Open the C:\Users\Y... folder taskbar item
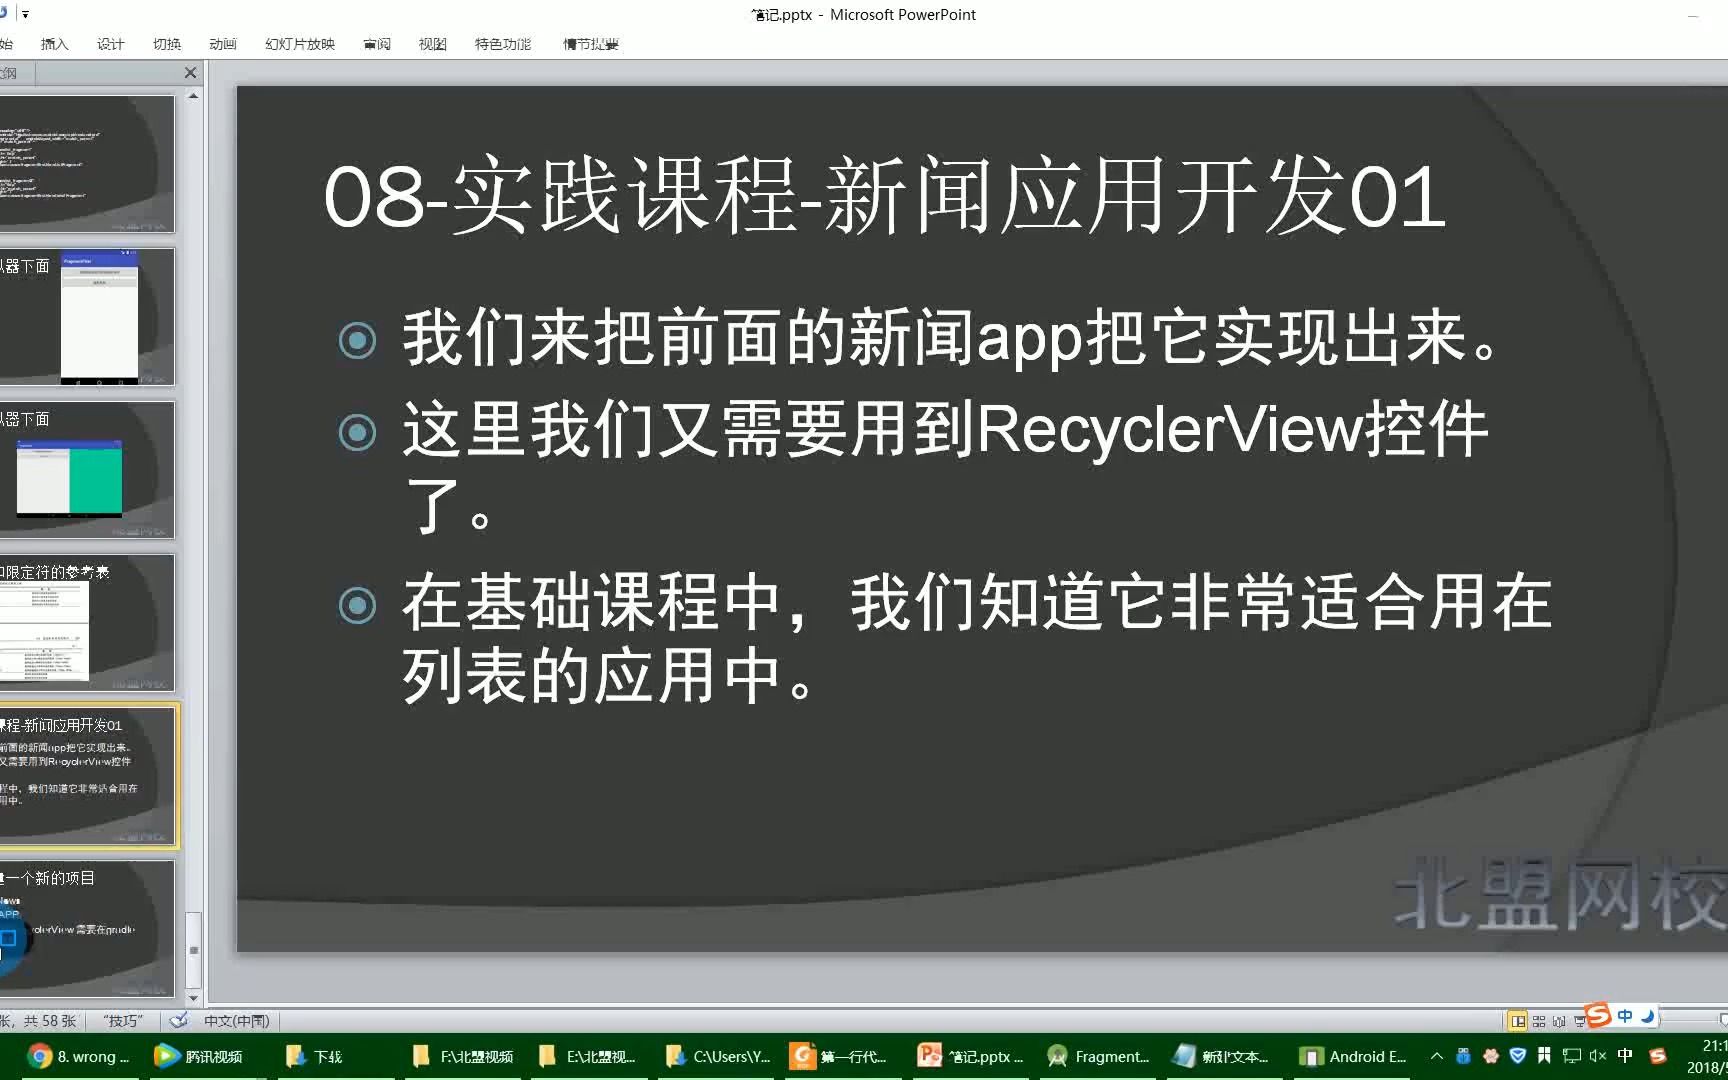This screenshot has width=1728, height=1080. 718,1056
